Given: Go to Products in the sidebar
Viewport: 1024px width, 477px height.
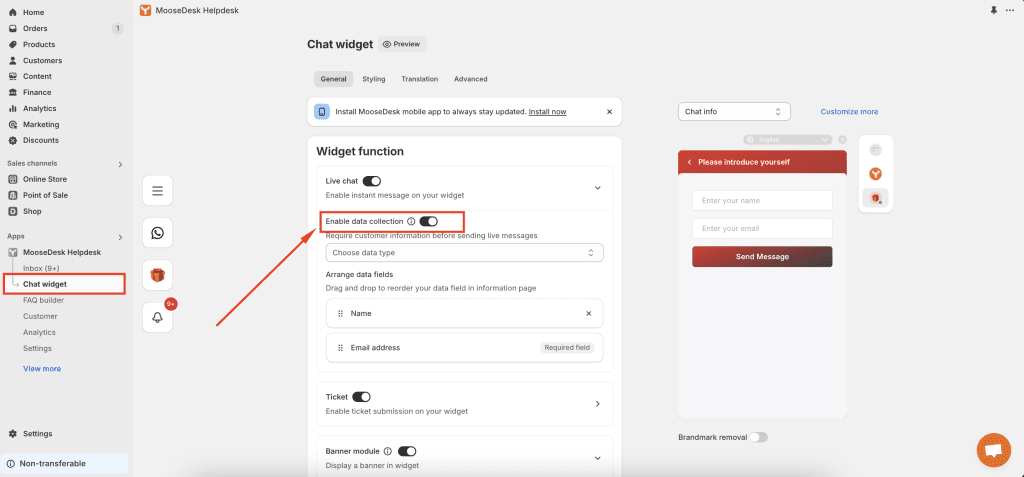Looking at the screenshot, I should coord(39,44).
